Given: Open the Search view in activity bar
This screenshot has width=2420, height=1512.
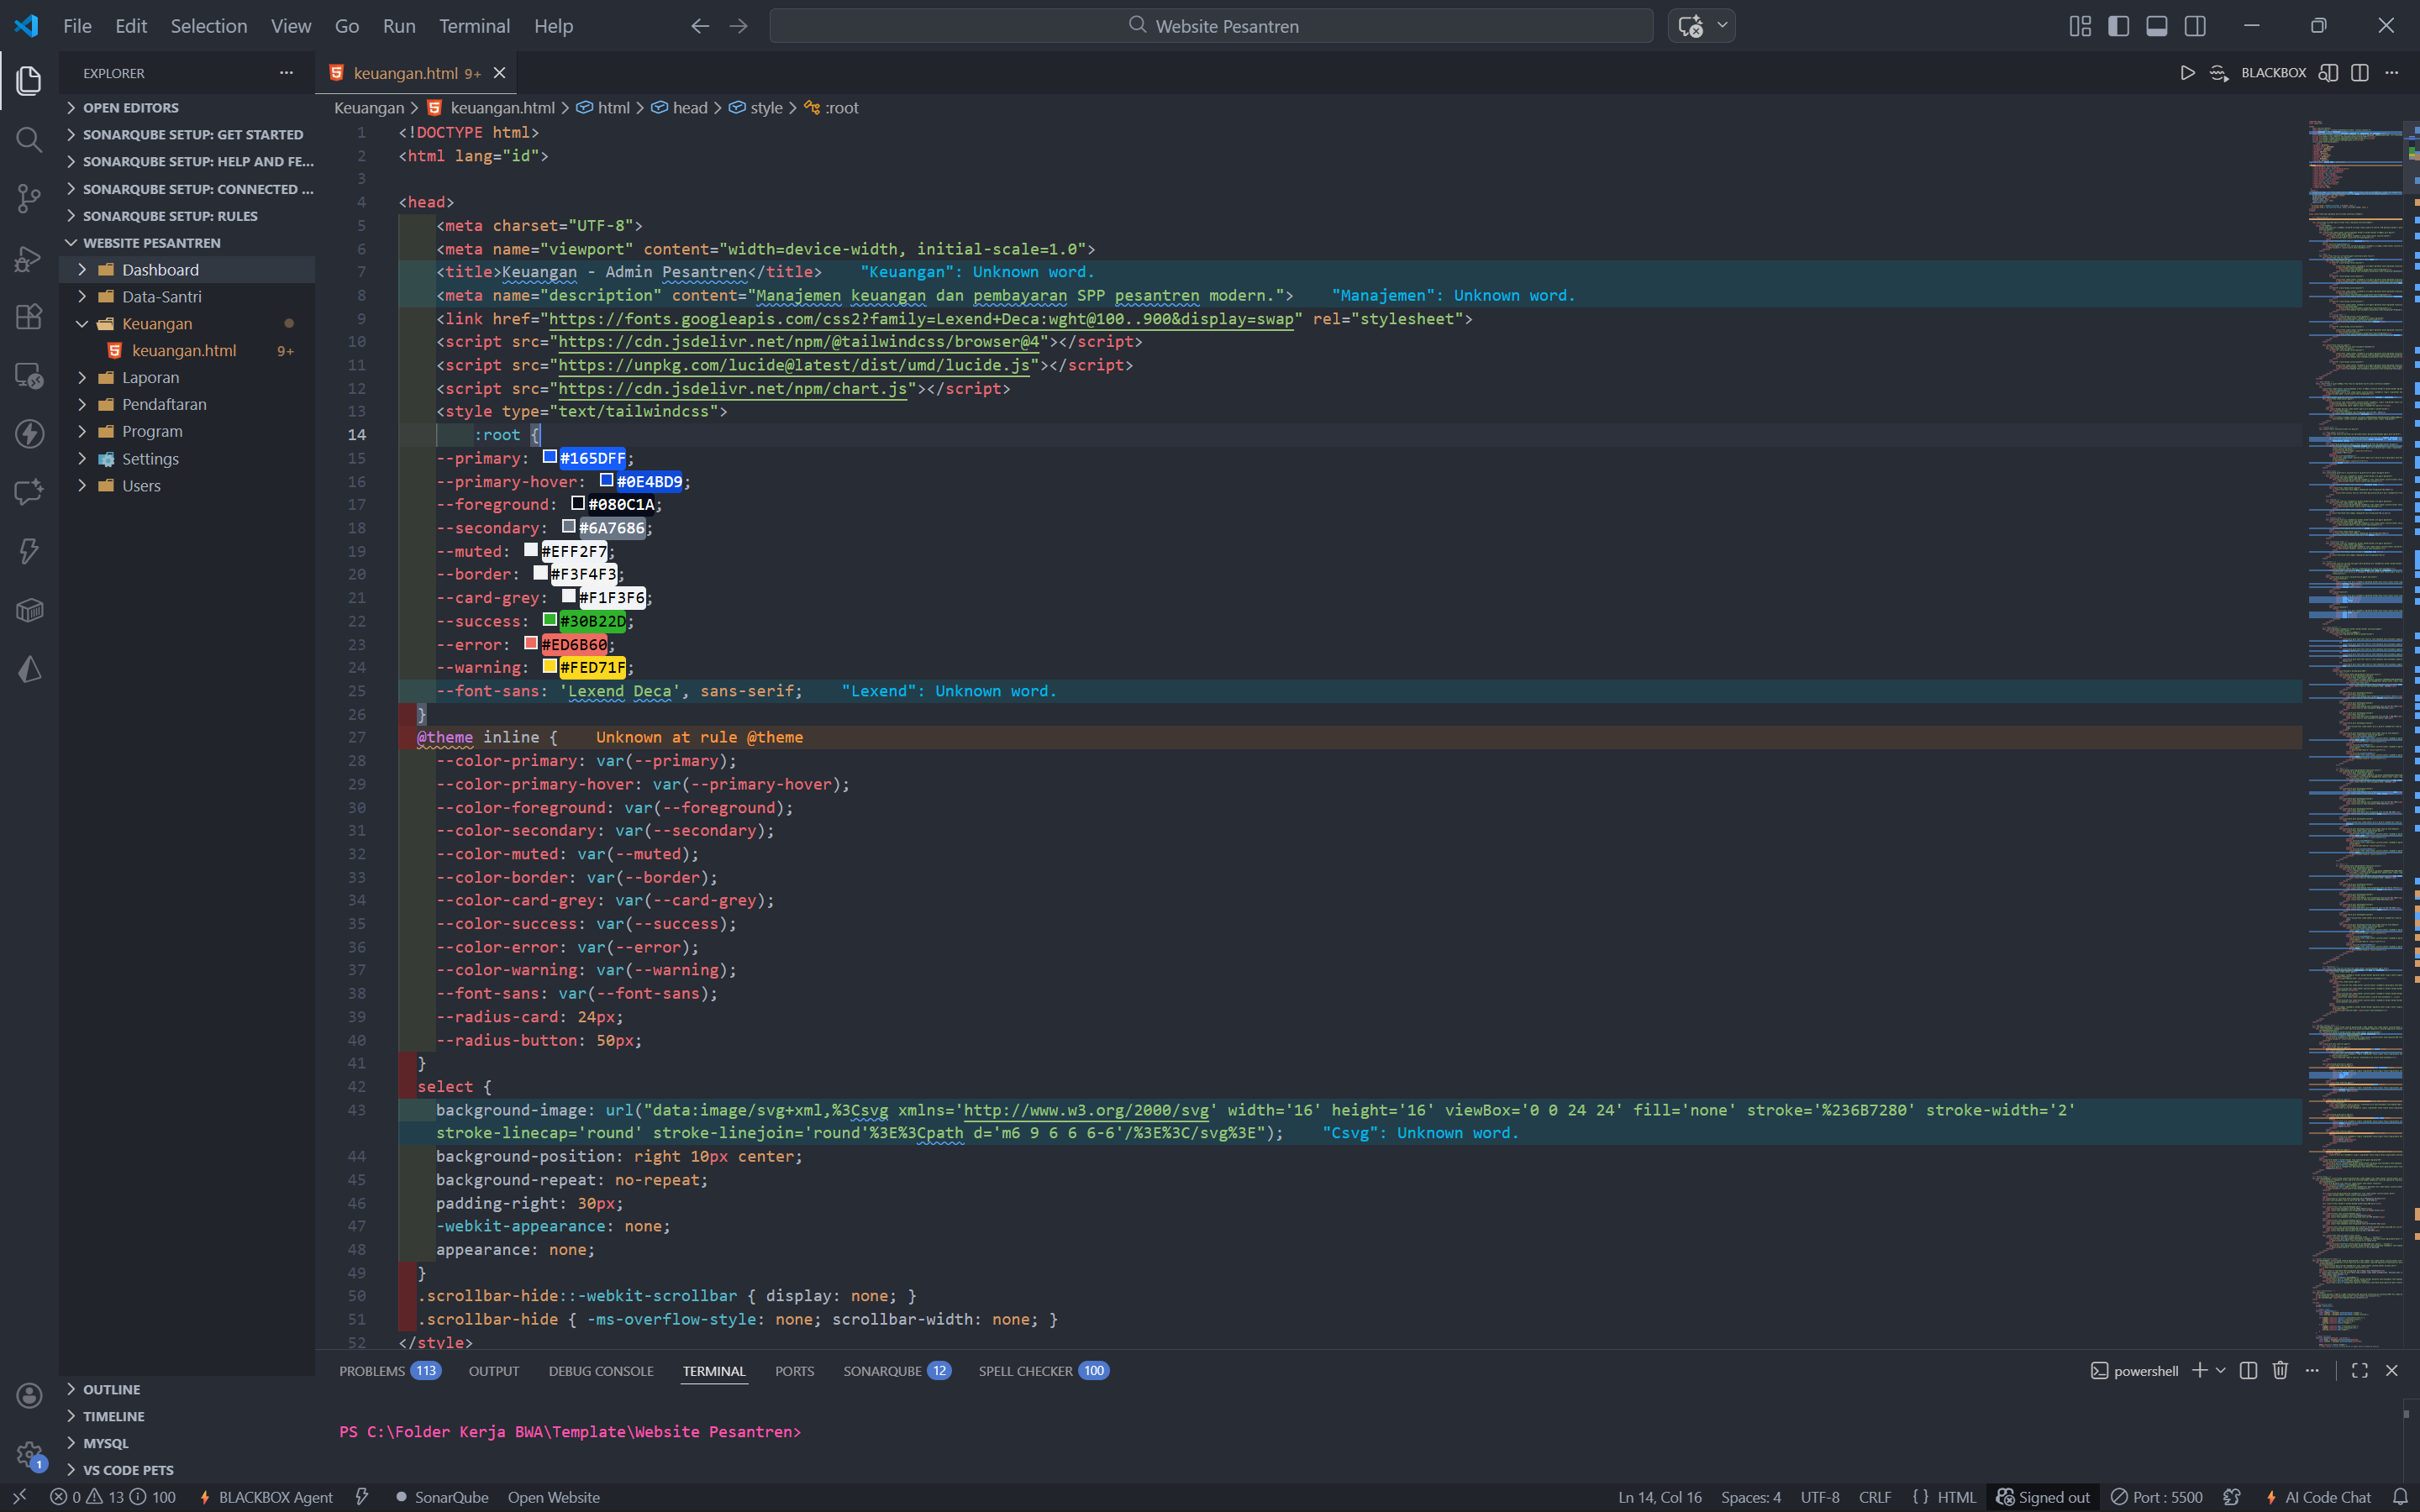Looking at the screenshot, I should point(29,139).
